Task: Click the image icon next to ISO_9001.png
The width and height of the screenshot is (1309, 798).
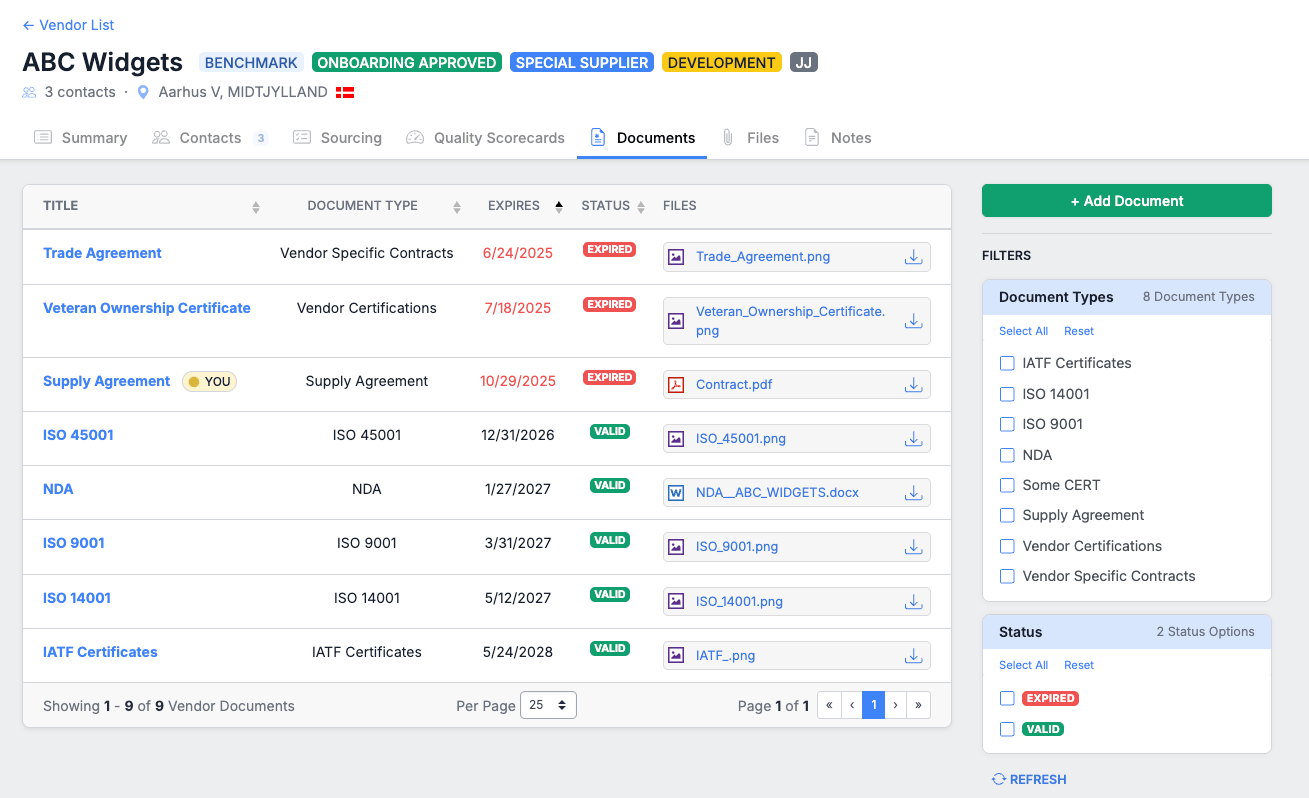Action: (678, 547)
